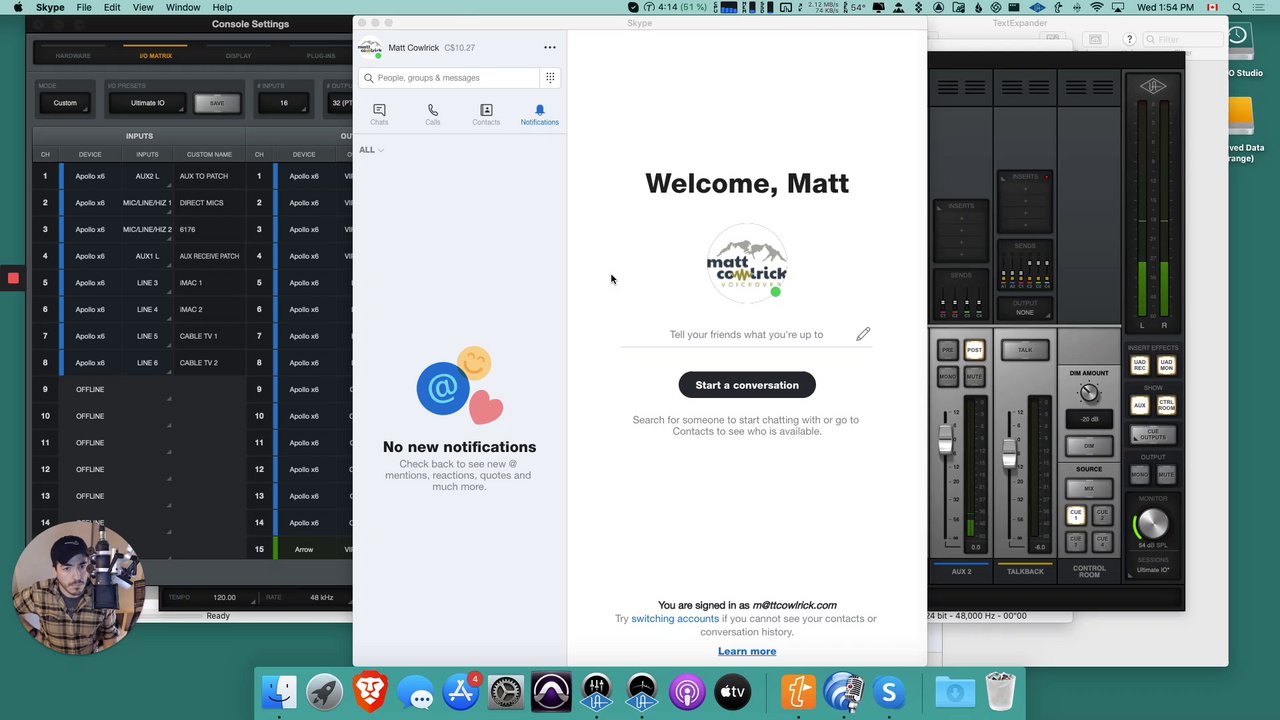1280x720 pixels.
Task: Open Podcasts from the Dock
Action: (687, 693)
